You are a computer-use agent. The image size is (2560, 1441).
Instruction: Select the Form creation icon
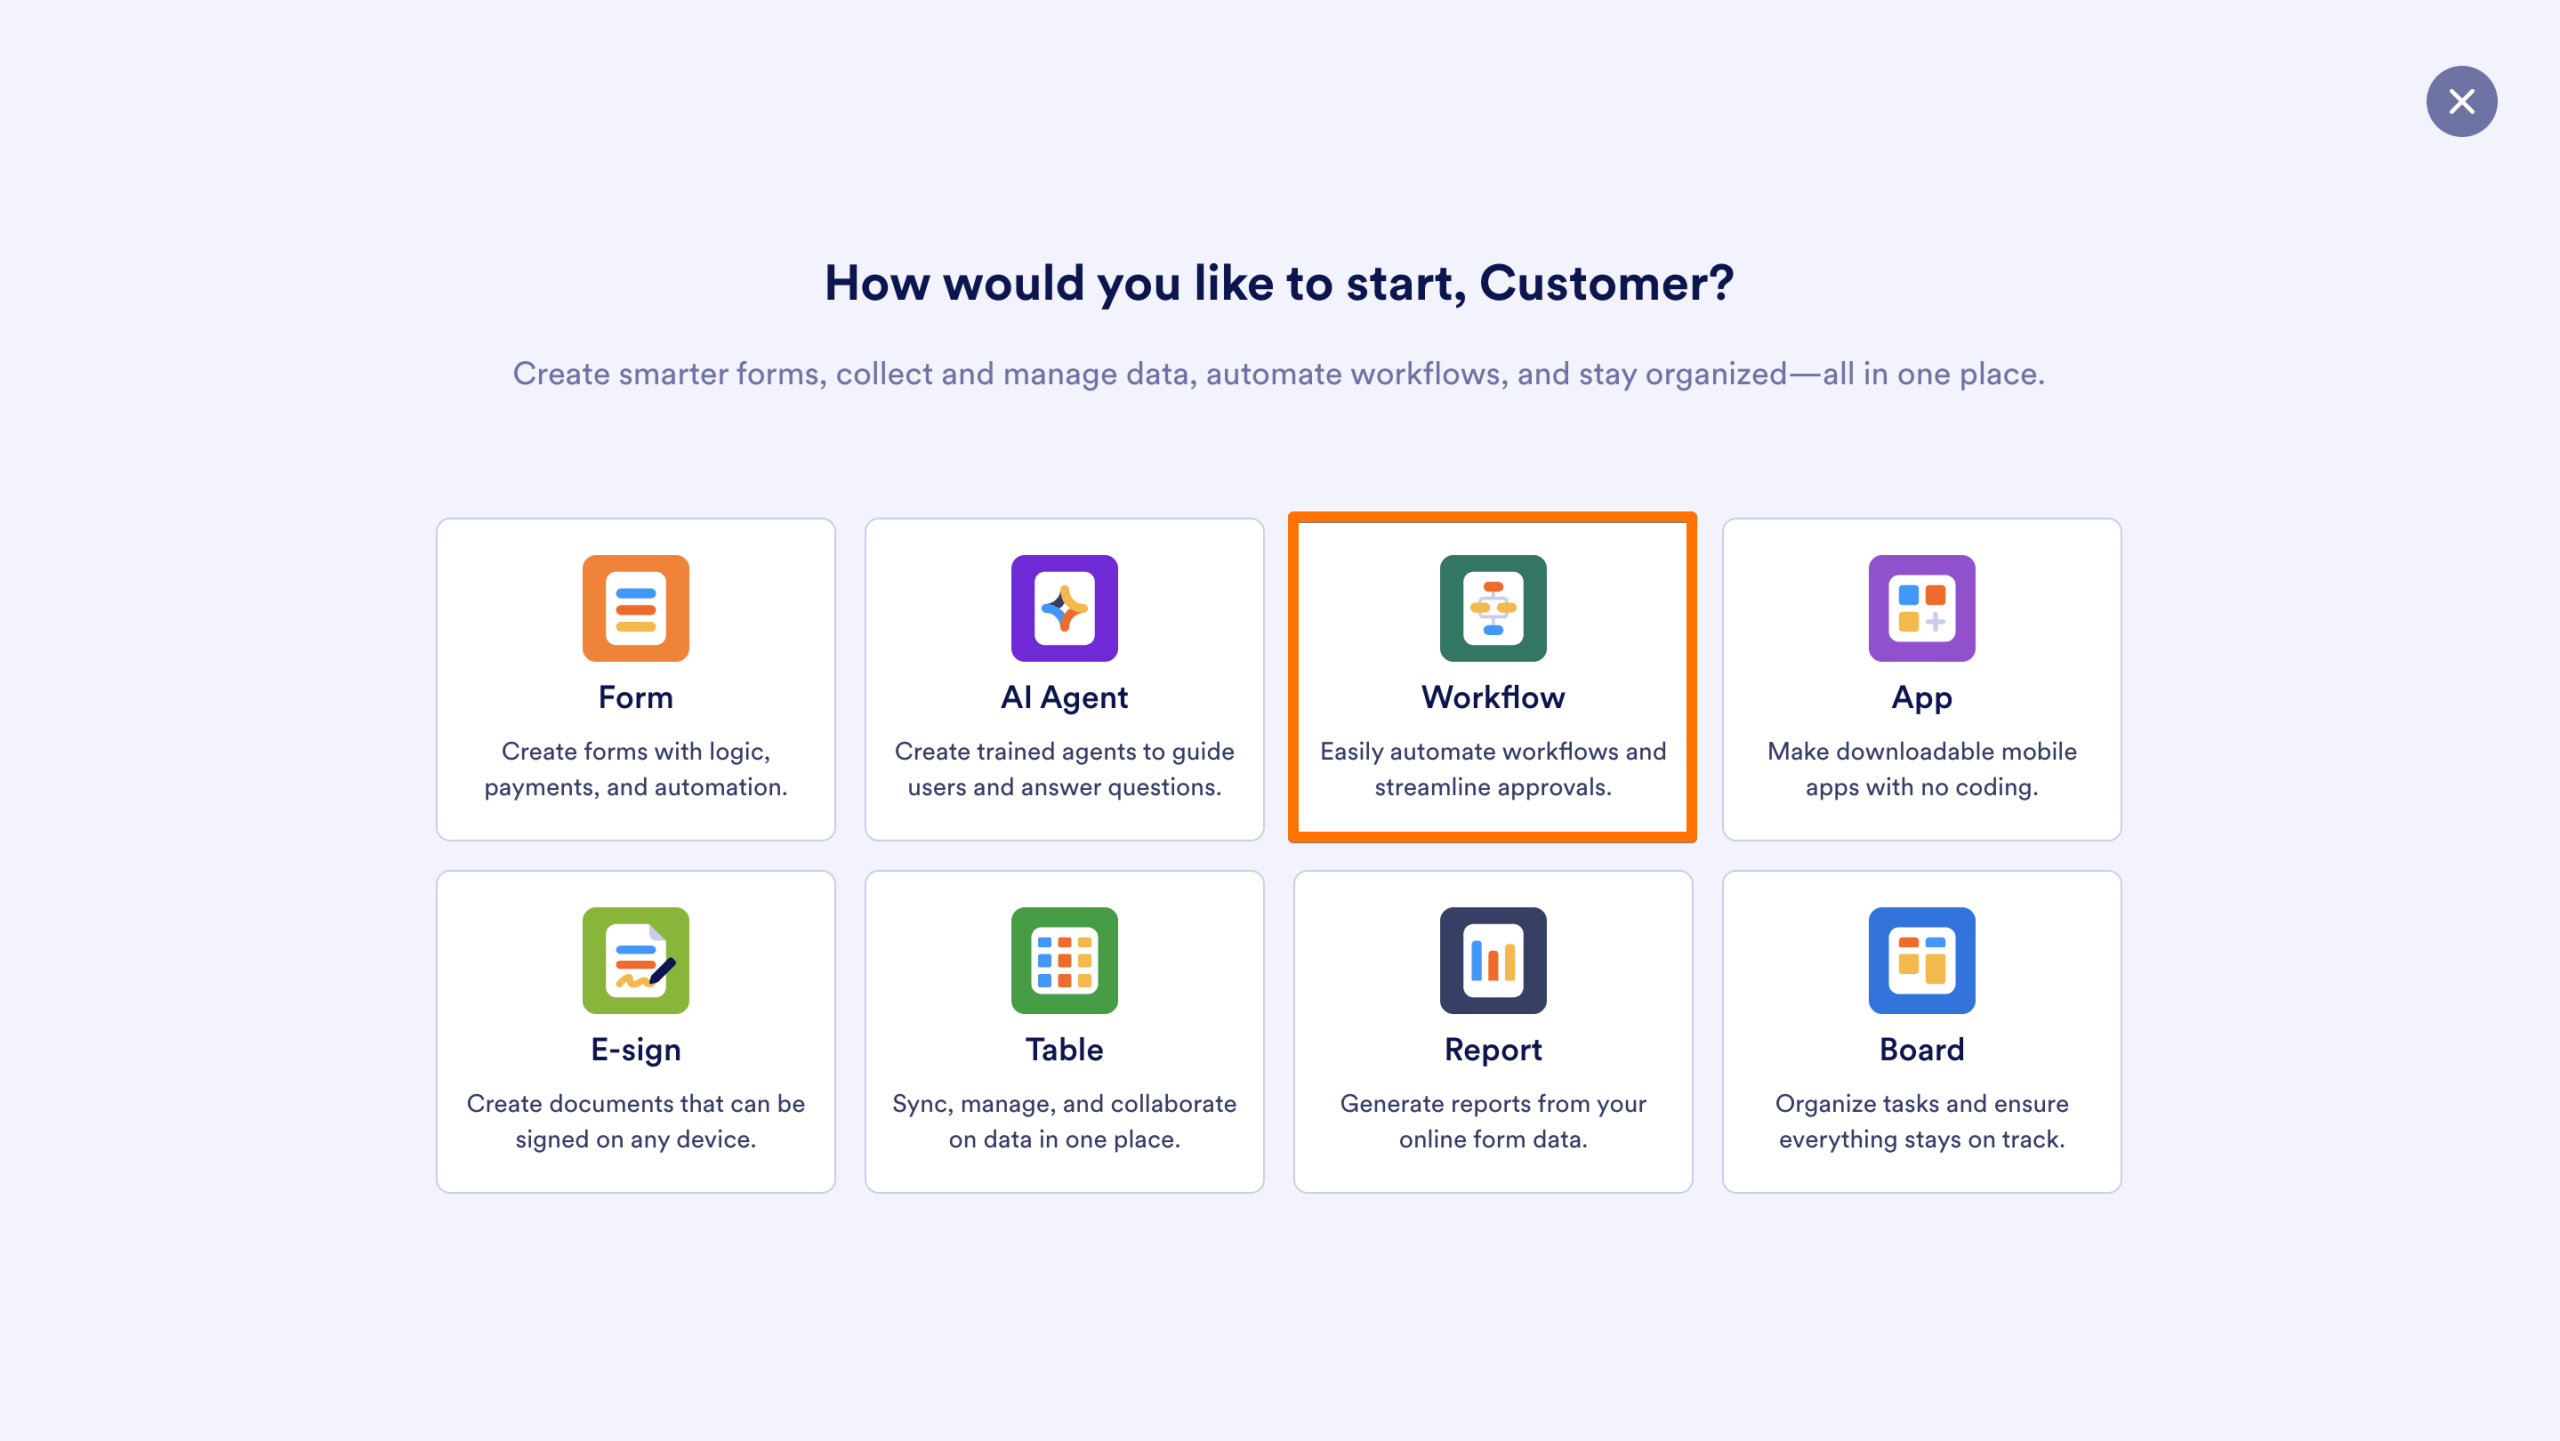[636, 609]
